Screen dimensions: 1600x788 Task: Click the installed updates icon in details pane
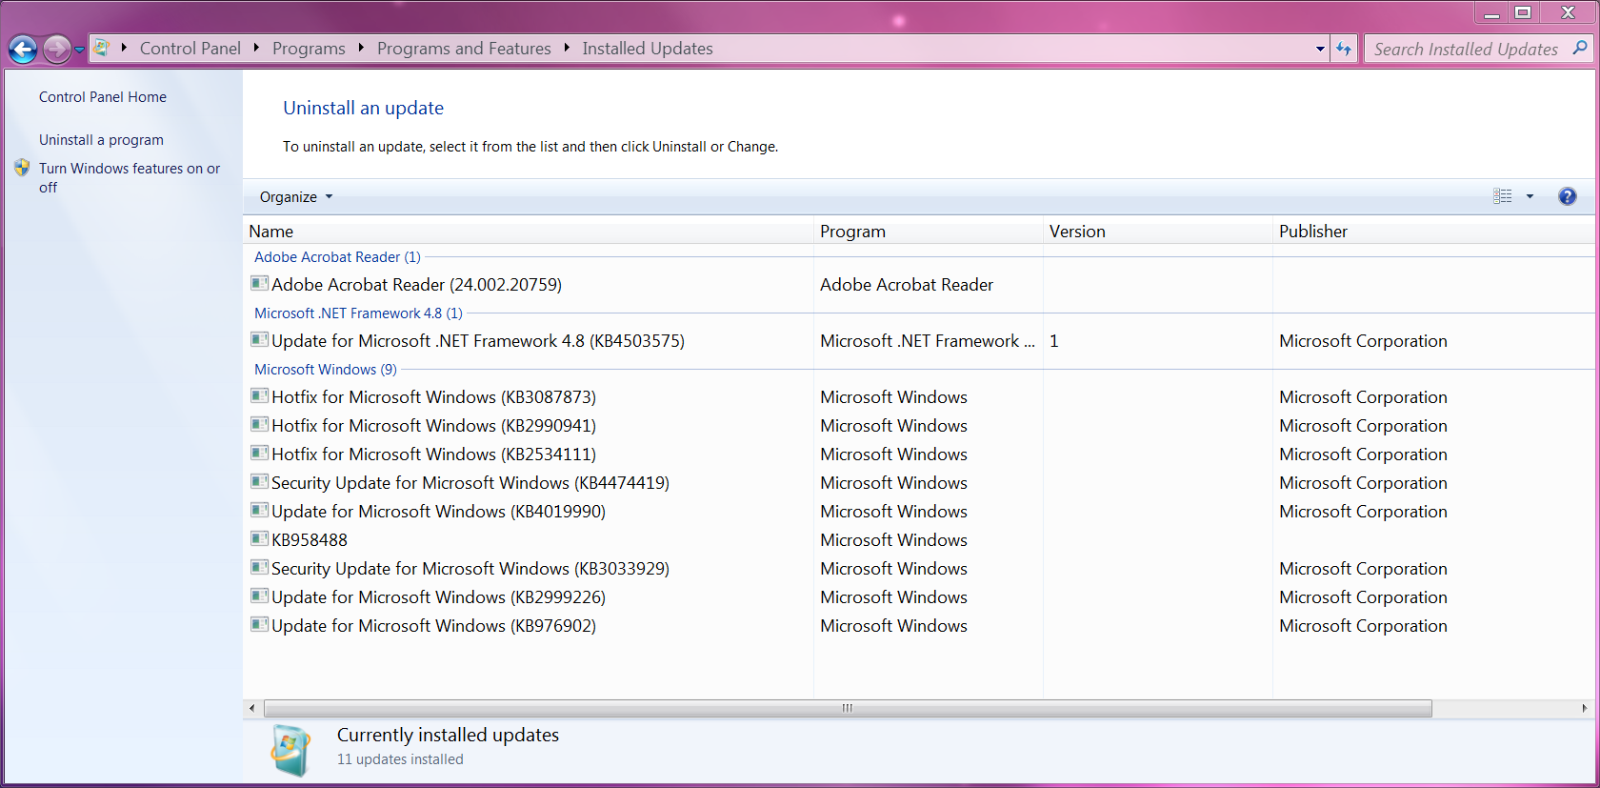291,750
